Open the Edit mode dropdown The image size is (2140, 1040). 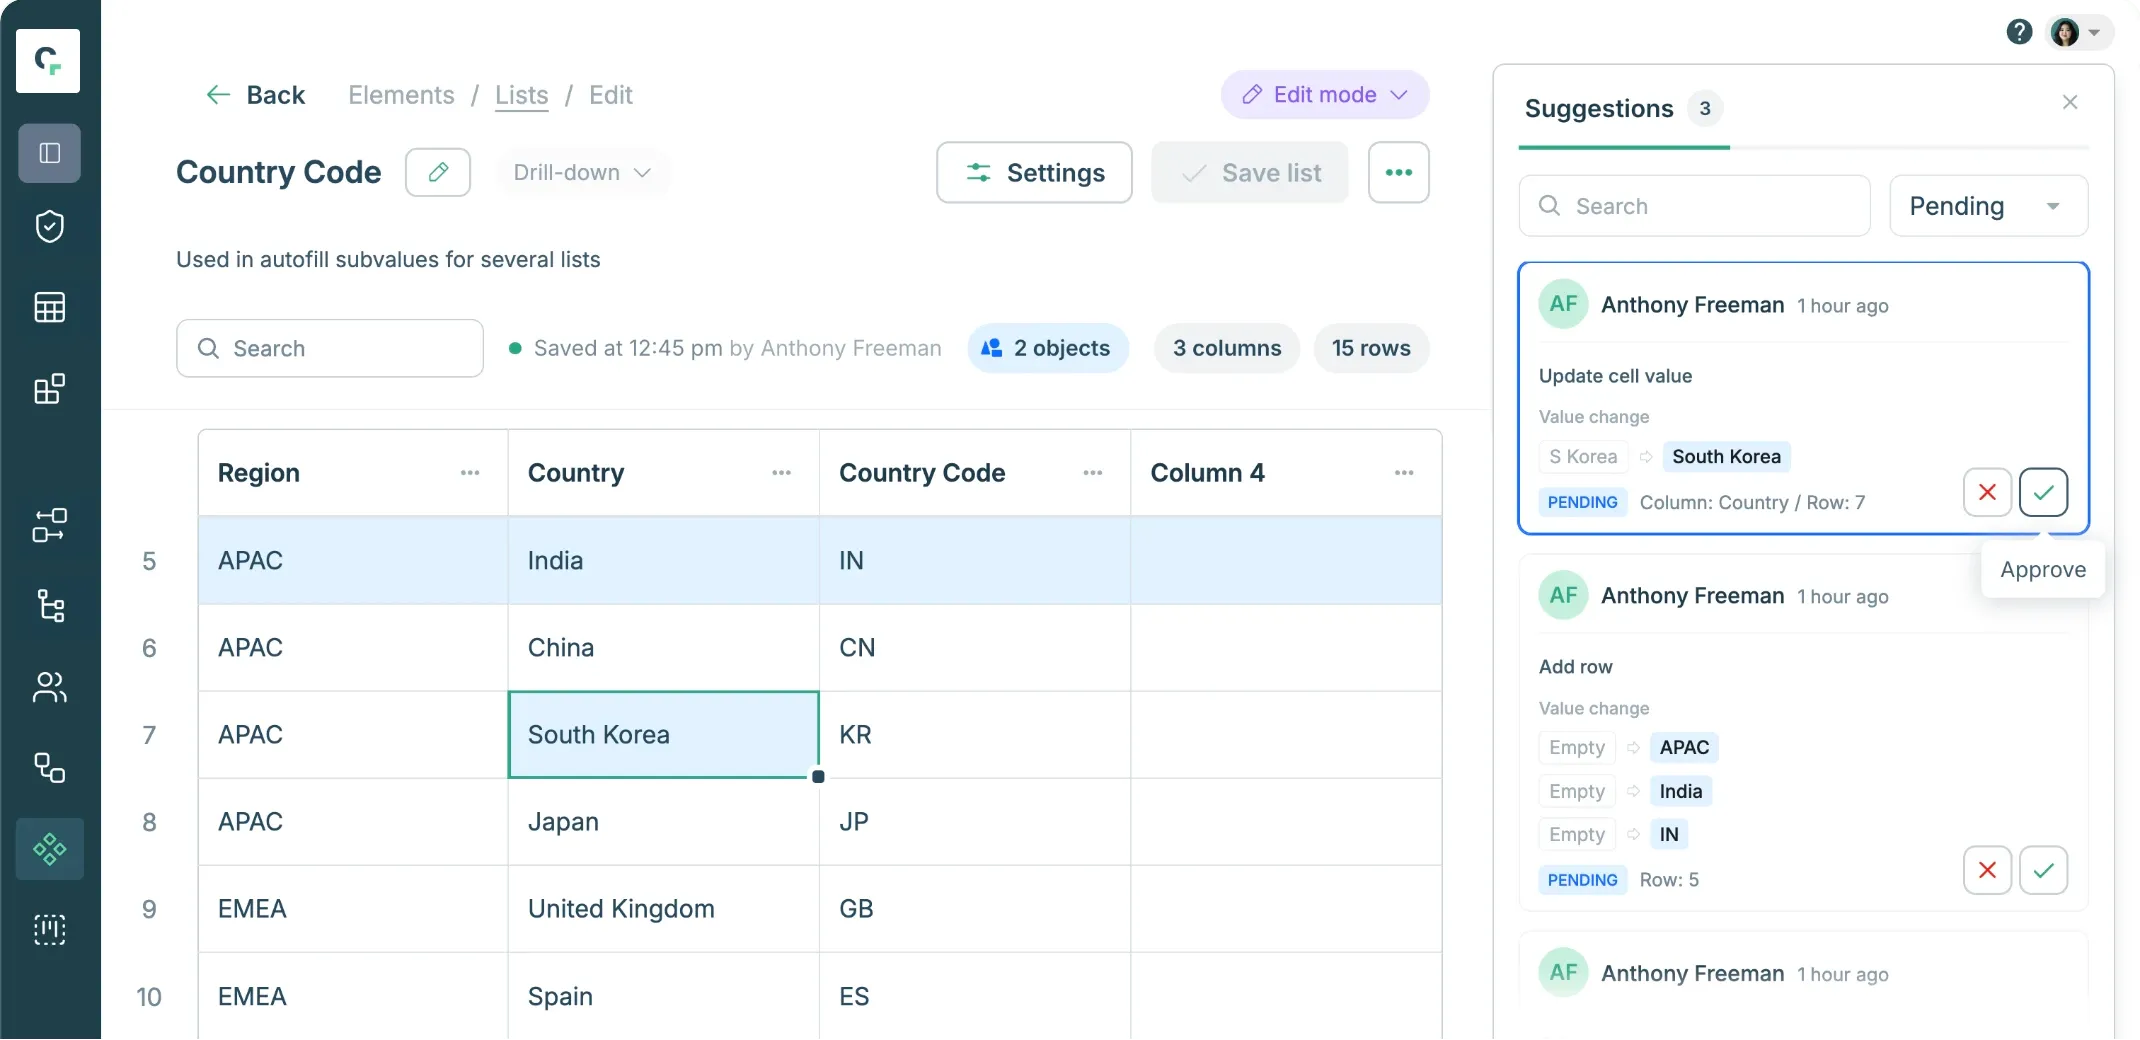click(1325, 95)
